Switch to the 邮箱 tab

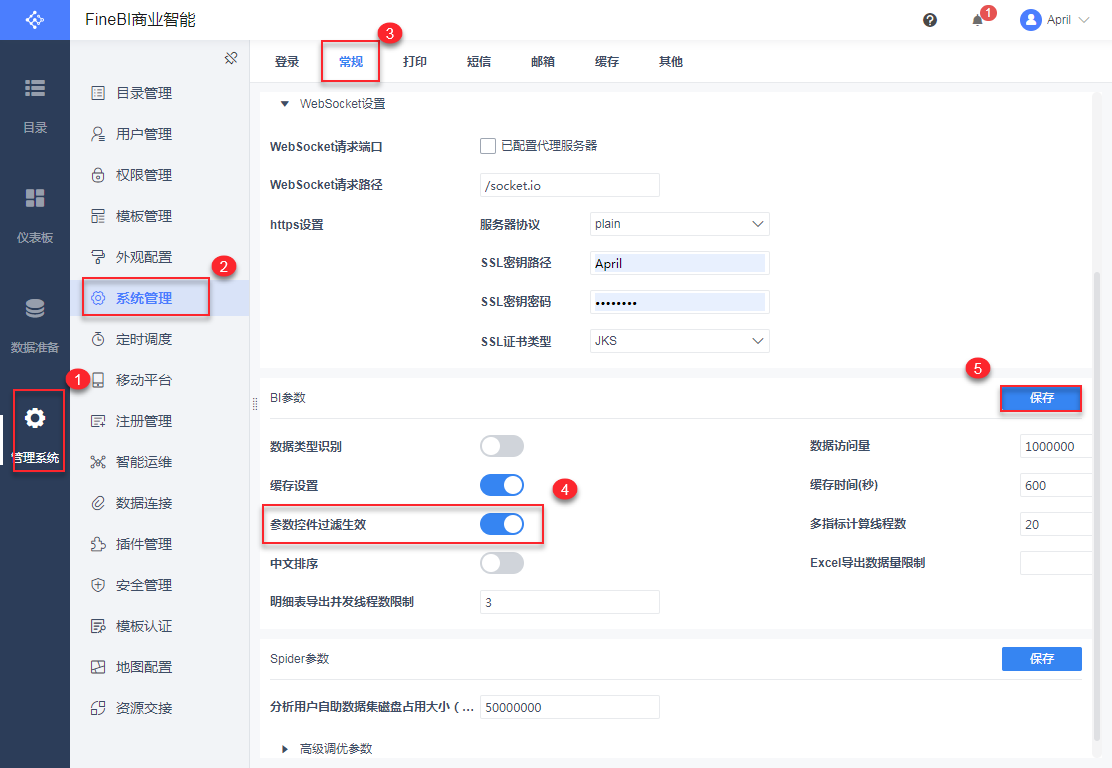(543, 62)
